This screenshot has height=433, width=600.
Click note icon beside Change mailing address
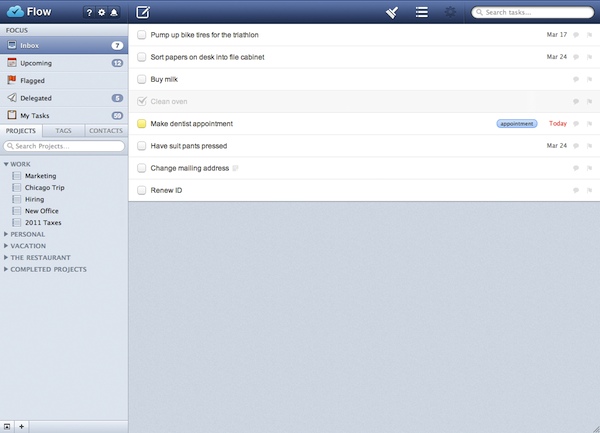point(235,168)
